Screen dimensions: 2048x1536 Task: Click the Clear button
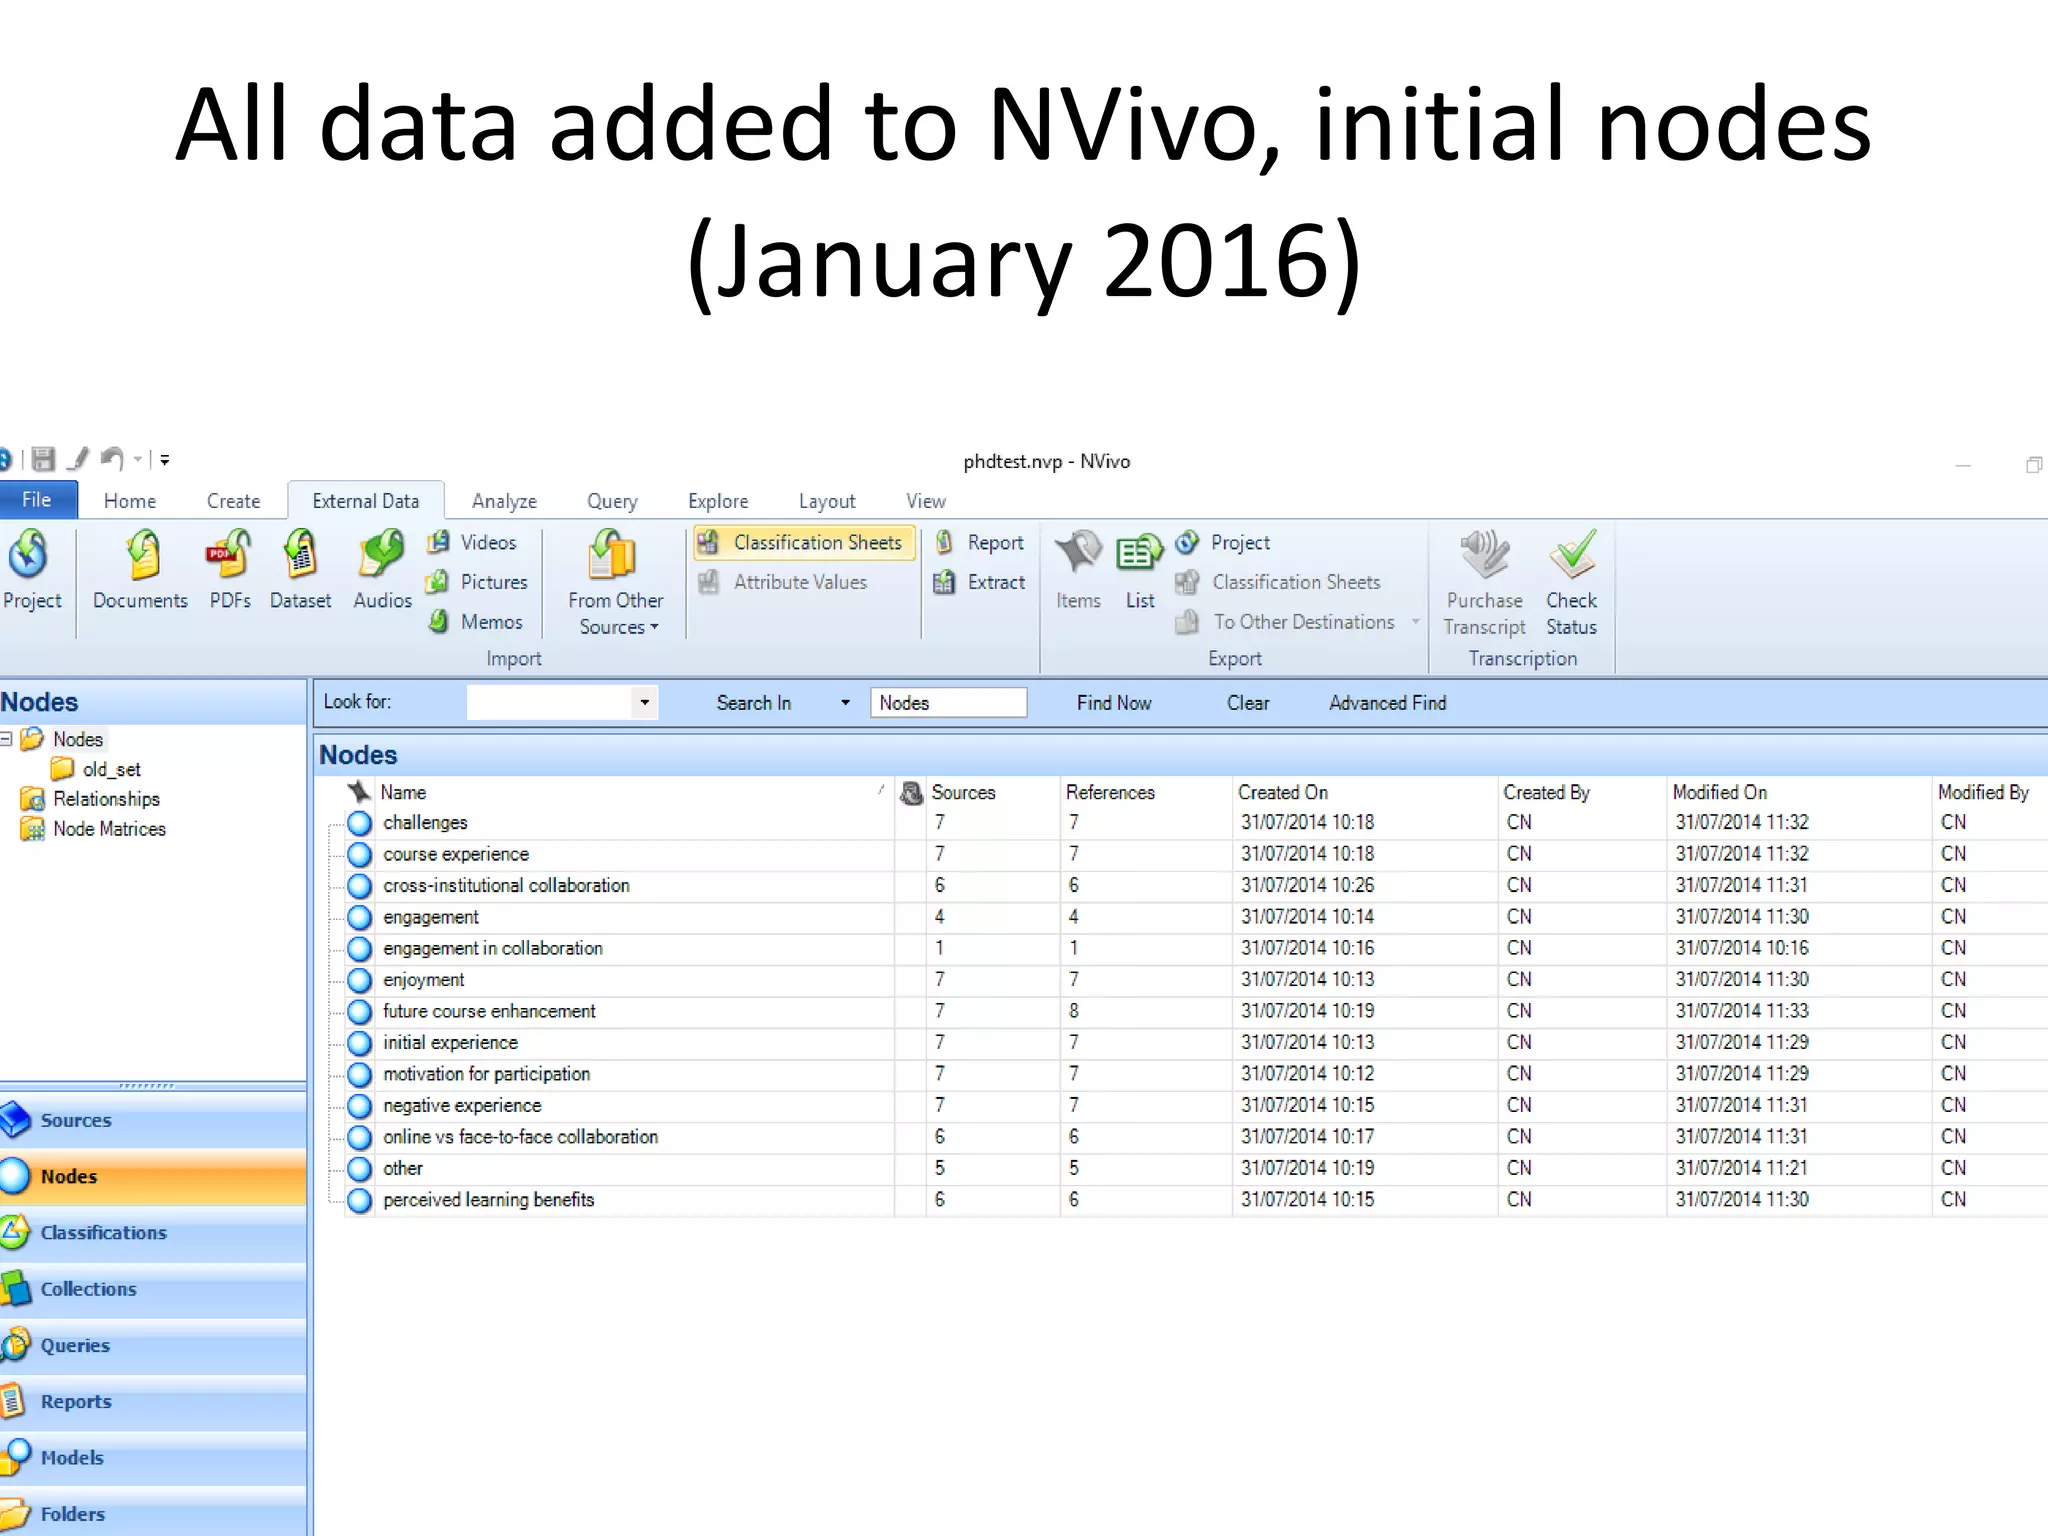pyautogui.click(x=1248, y=703)
